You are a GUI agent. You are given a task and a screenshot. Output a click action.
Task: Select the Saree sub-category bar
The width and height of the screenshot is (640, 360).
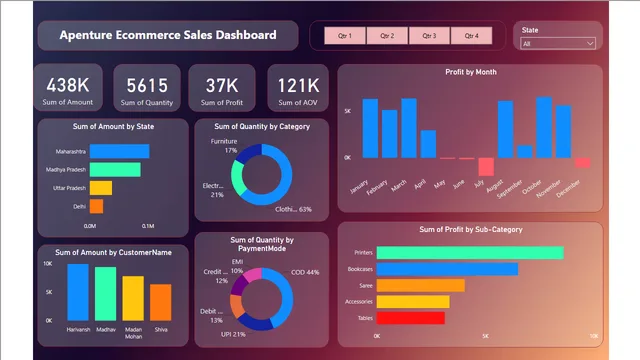[x=420, y=285]
